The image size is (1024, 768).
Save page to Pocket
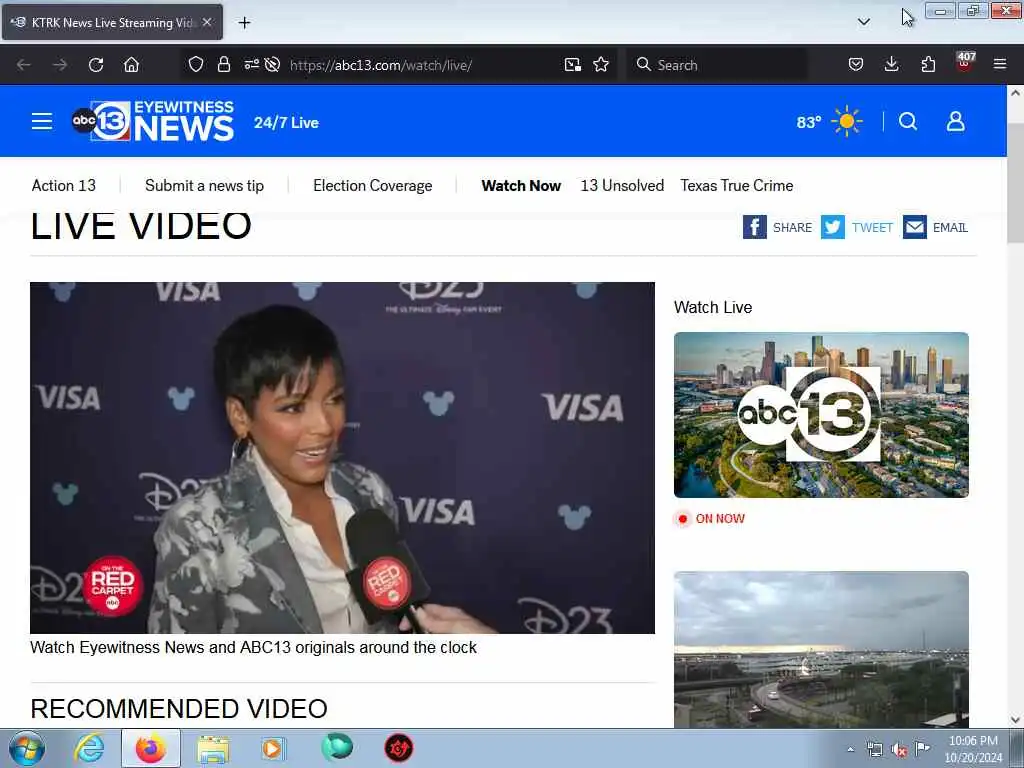[x=856, y=65]
